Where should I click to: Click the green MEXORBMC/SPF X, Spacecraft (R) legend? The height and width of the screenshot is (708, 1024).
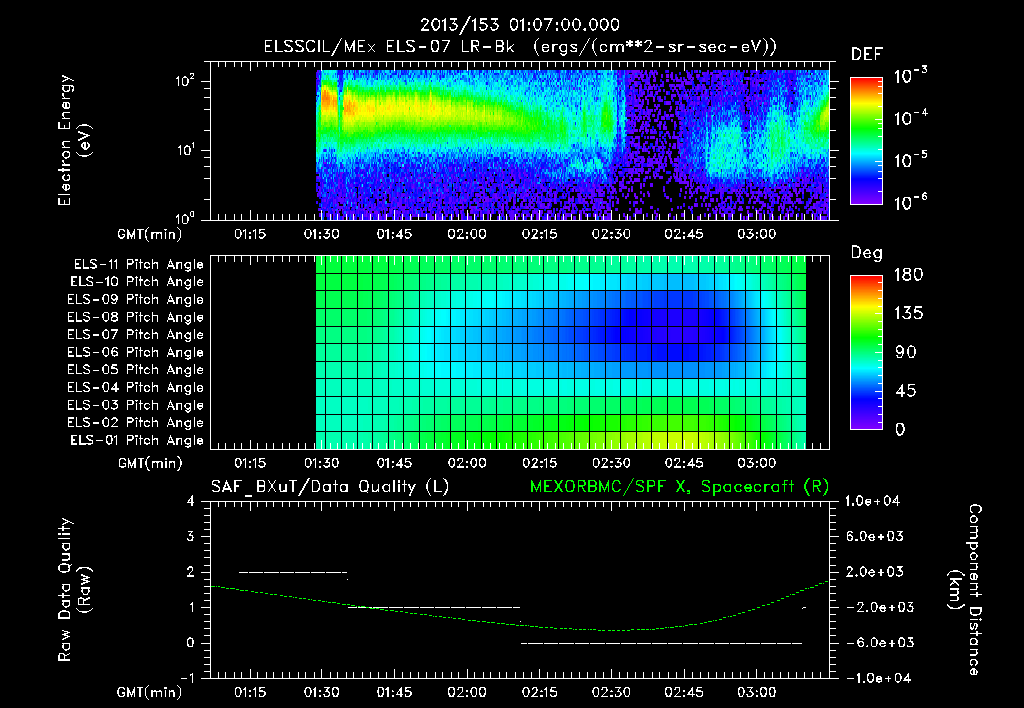(x=679, y=487)
